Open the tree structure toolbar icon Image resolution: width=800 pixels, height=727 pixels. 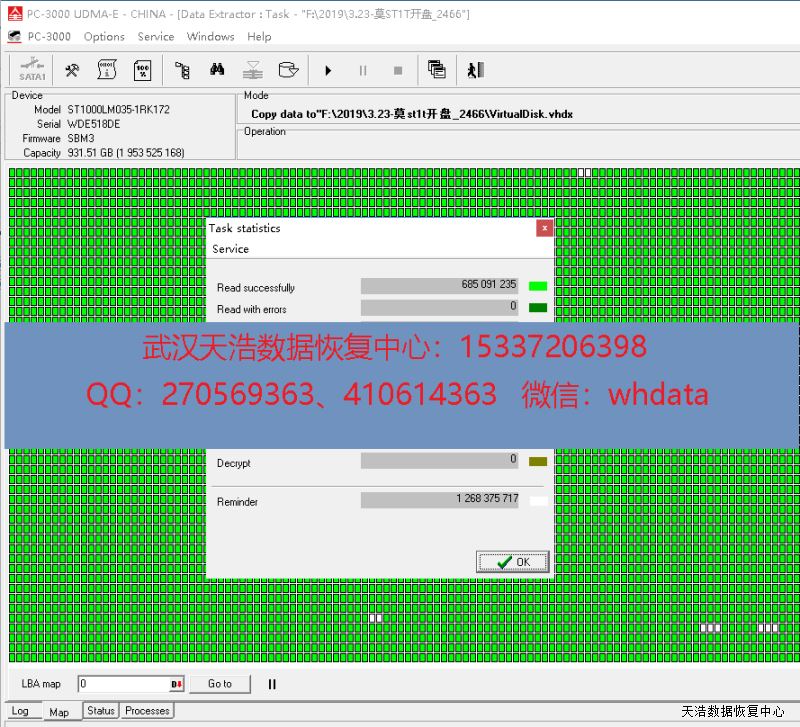pos(182,70)
